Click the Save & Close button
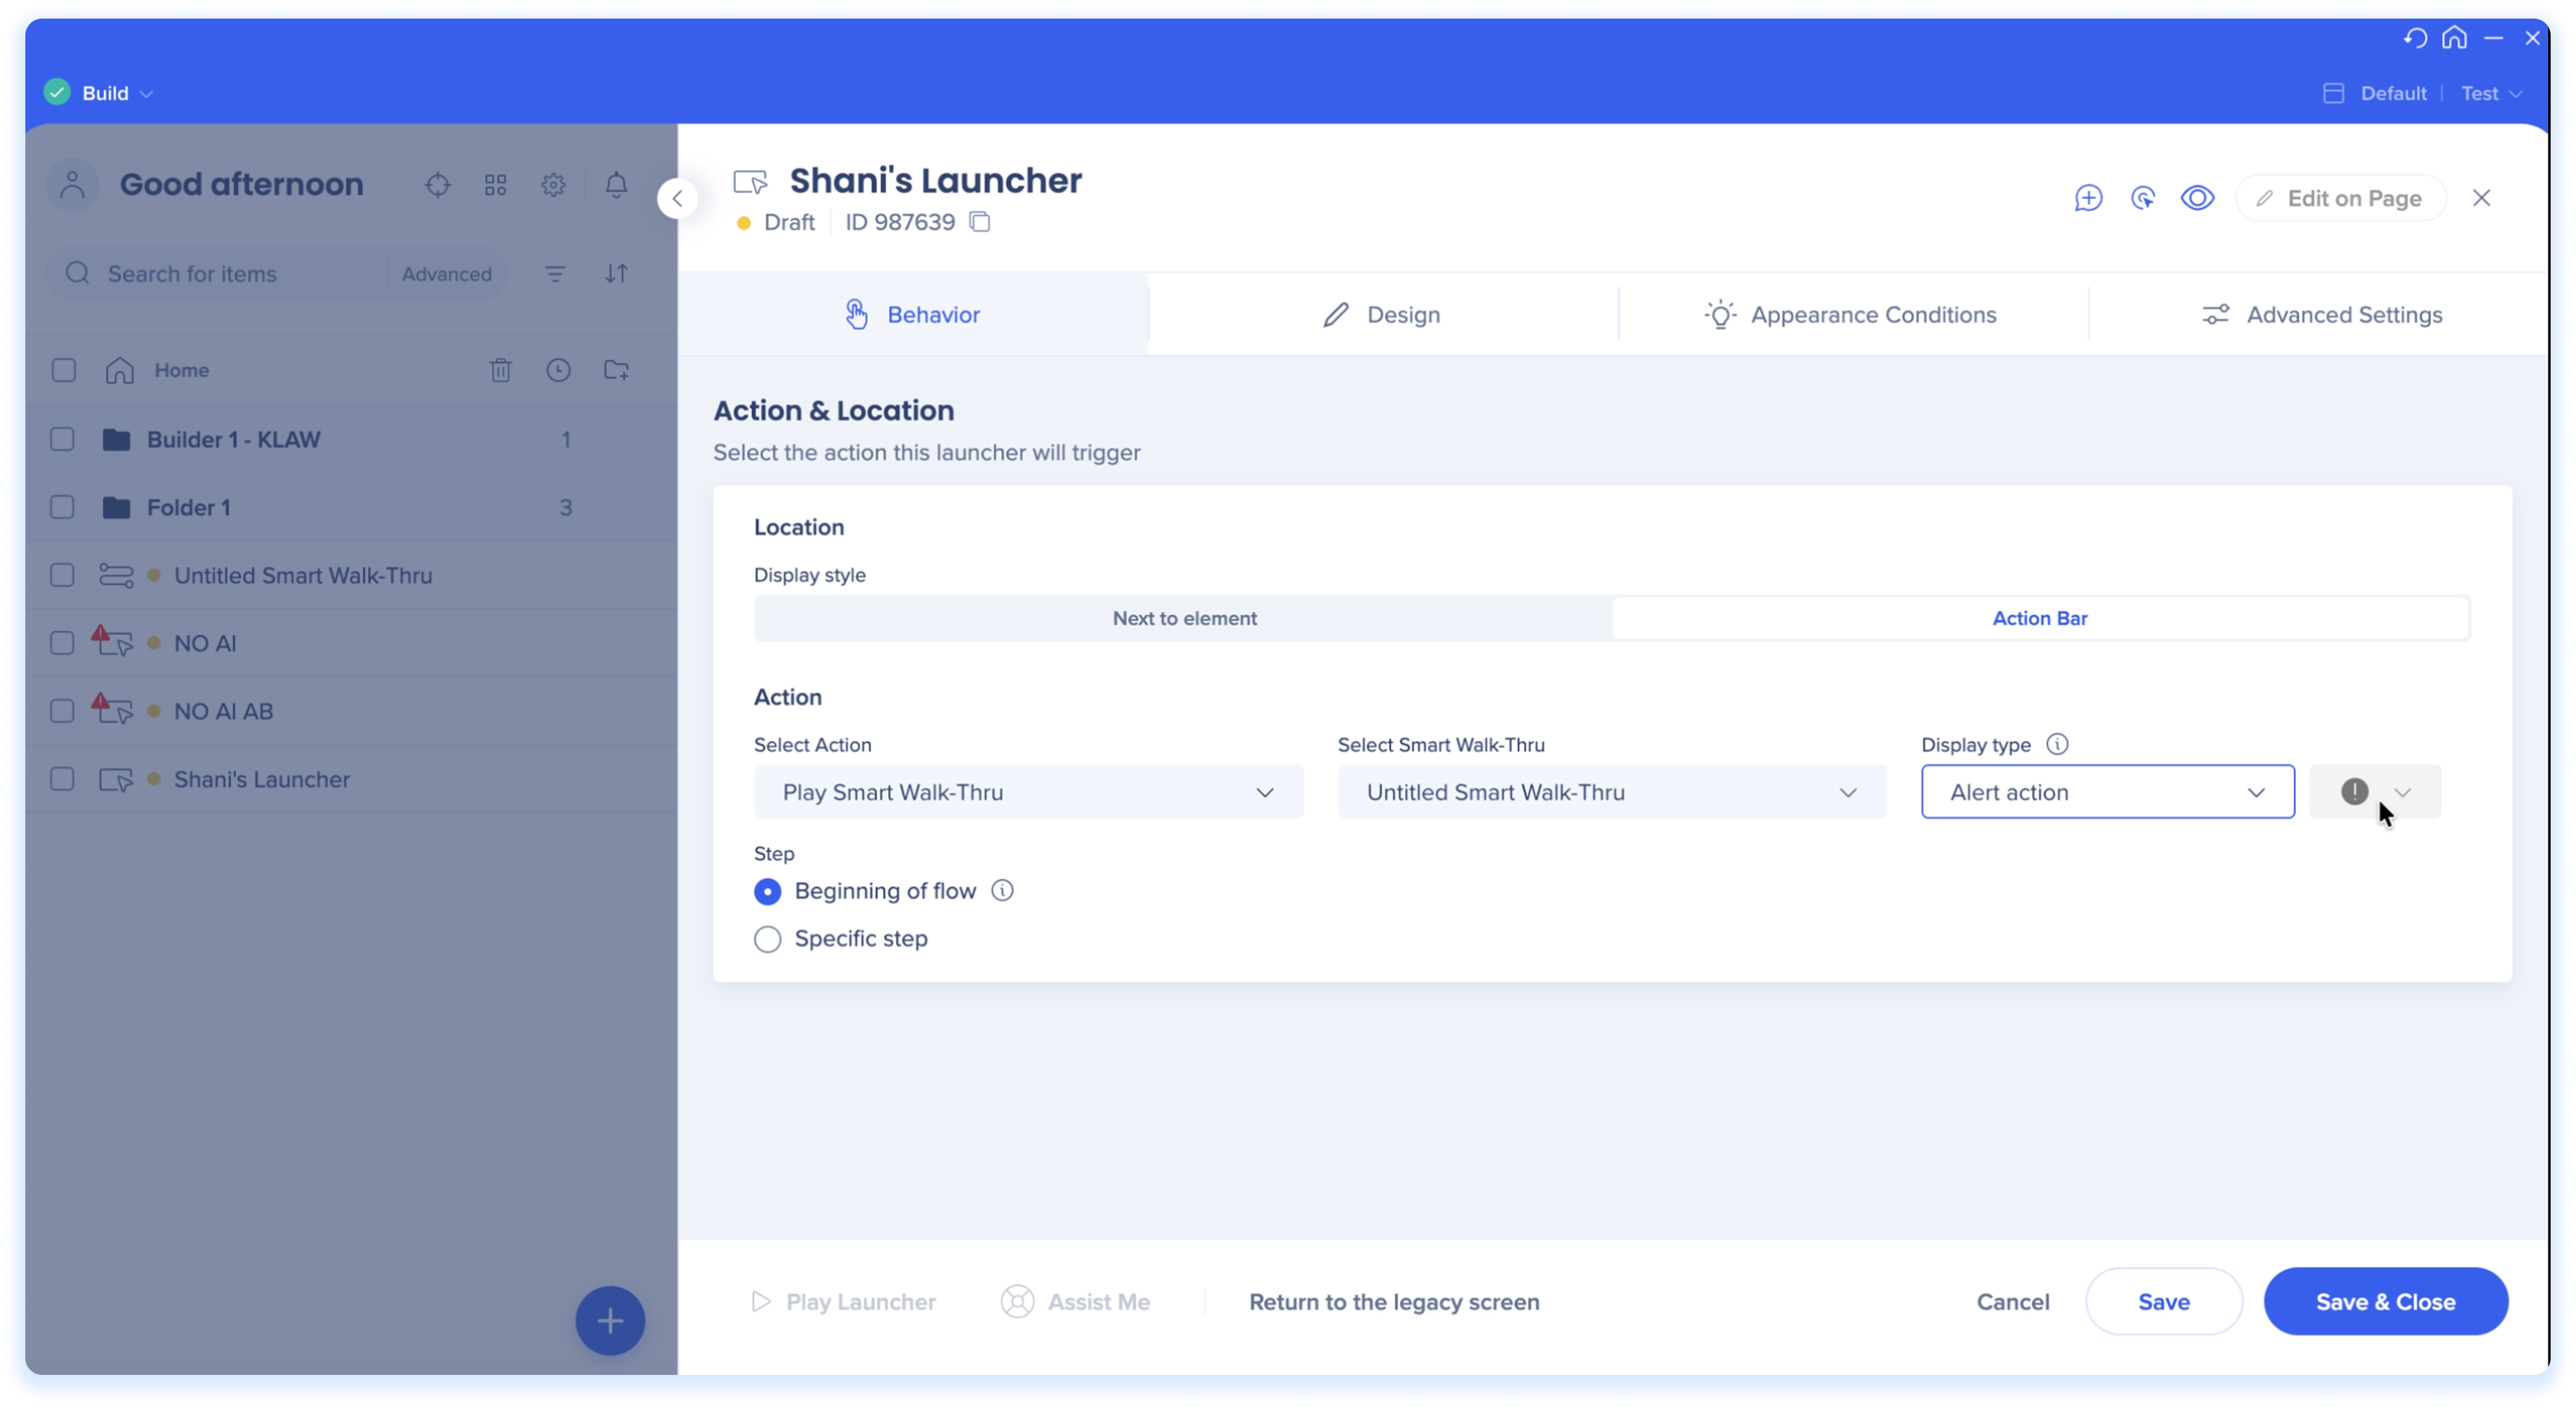The image size is (2576, 1407). point(2385,1301)
